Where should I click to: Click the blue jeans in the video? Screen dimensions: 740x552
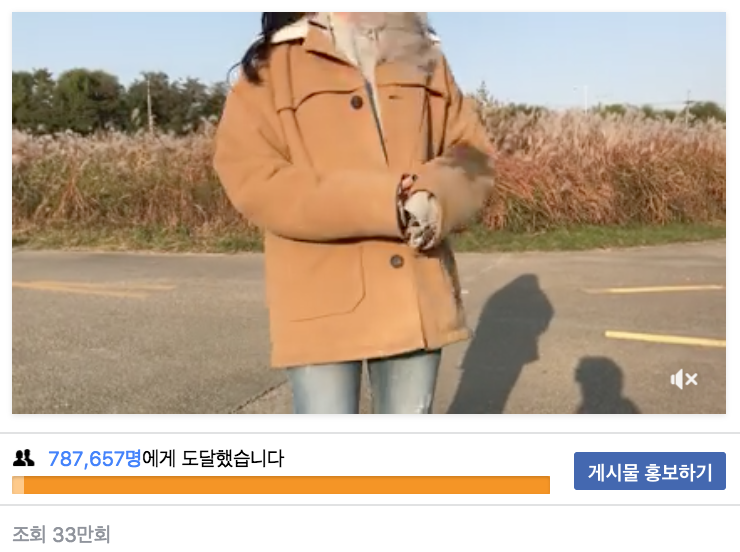pyautogui.click(x=363, y=383)
